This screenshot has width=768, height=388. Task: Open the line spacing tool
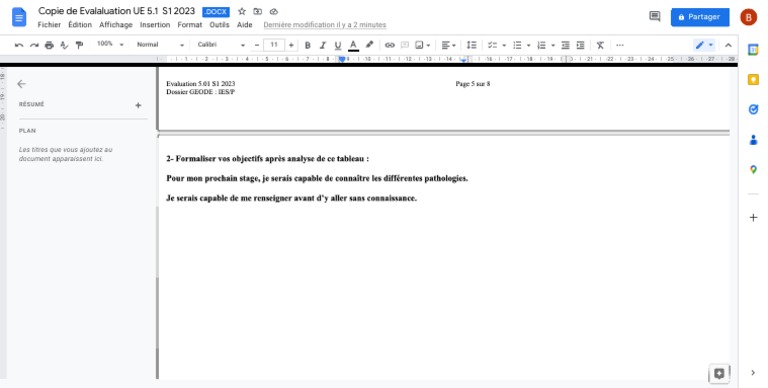click(x=471, y=45)
